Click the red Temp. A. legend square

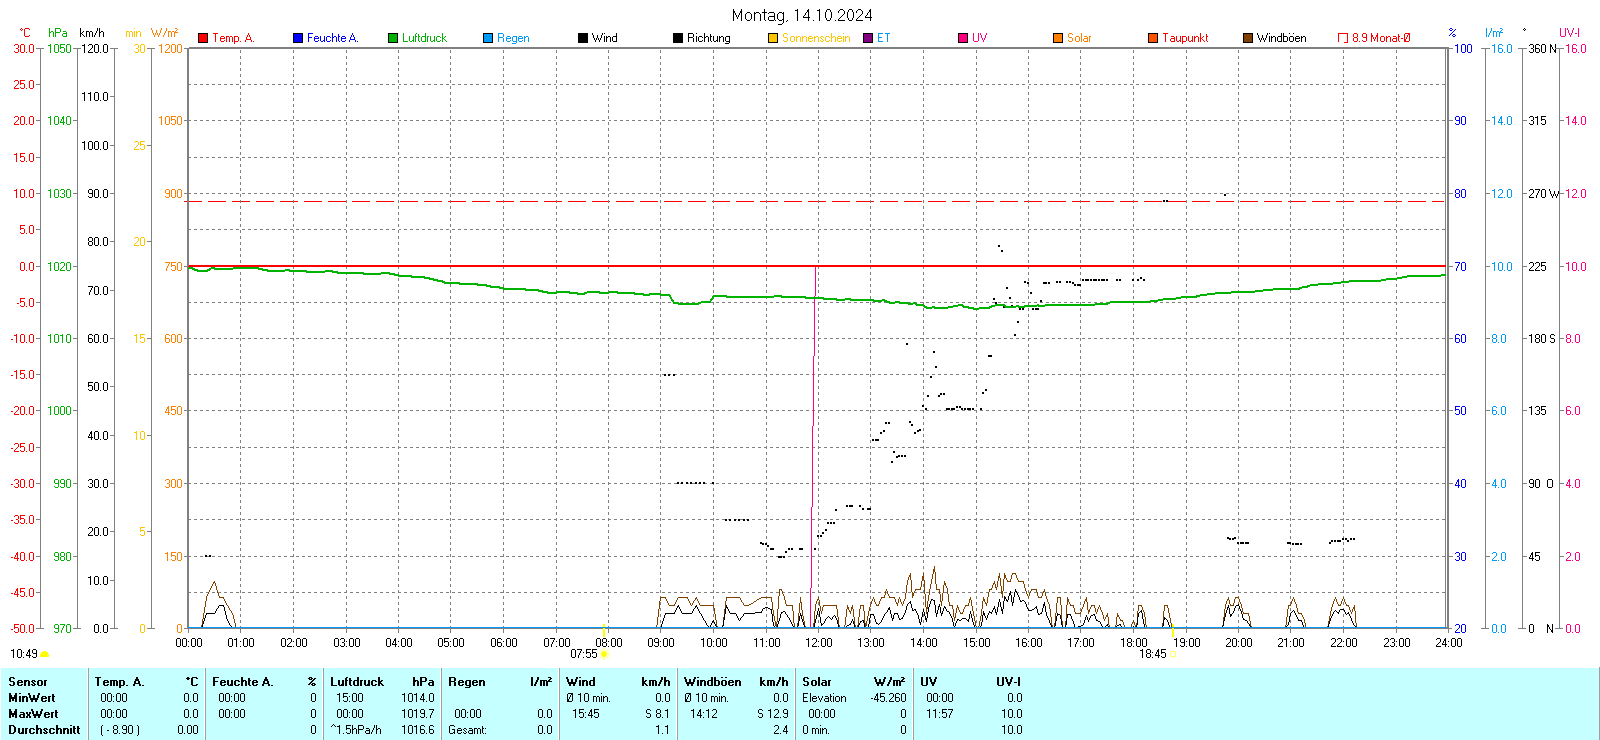point(203,38)
